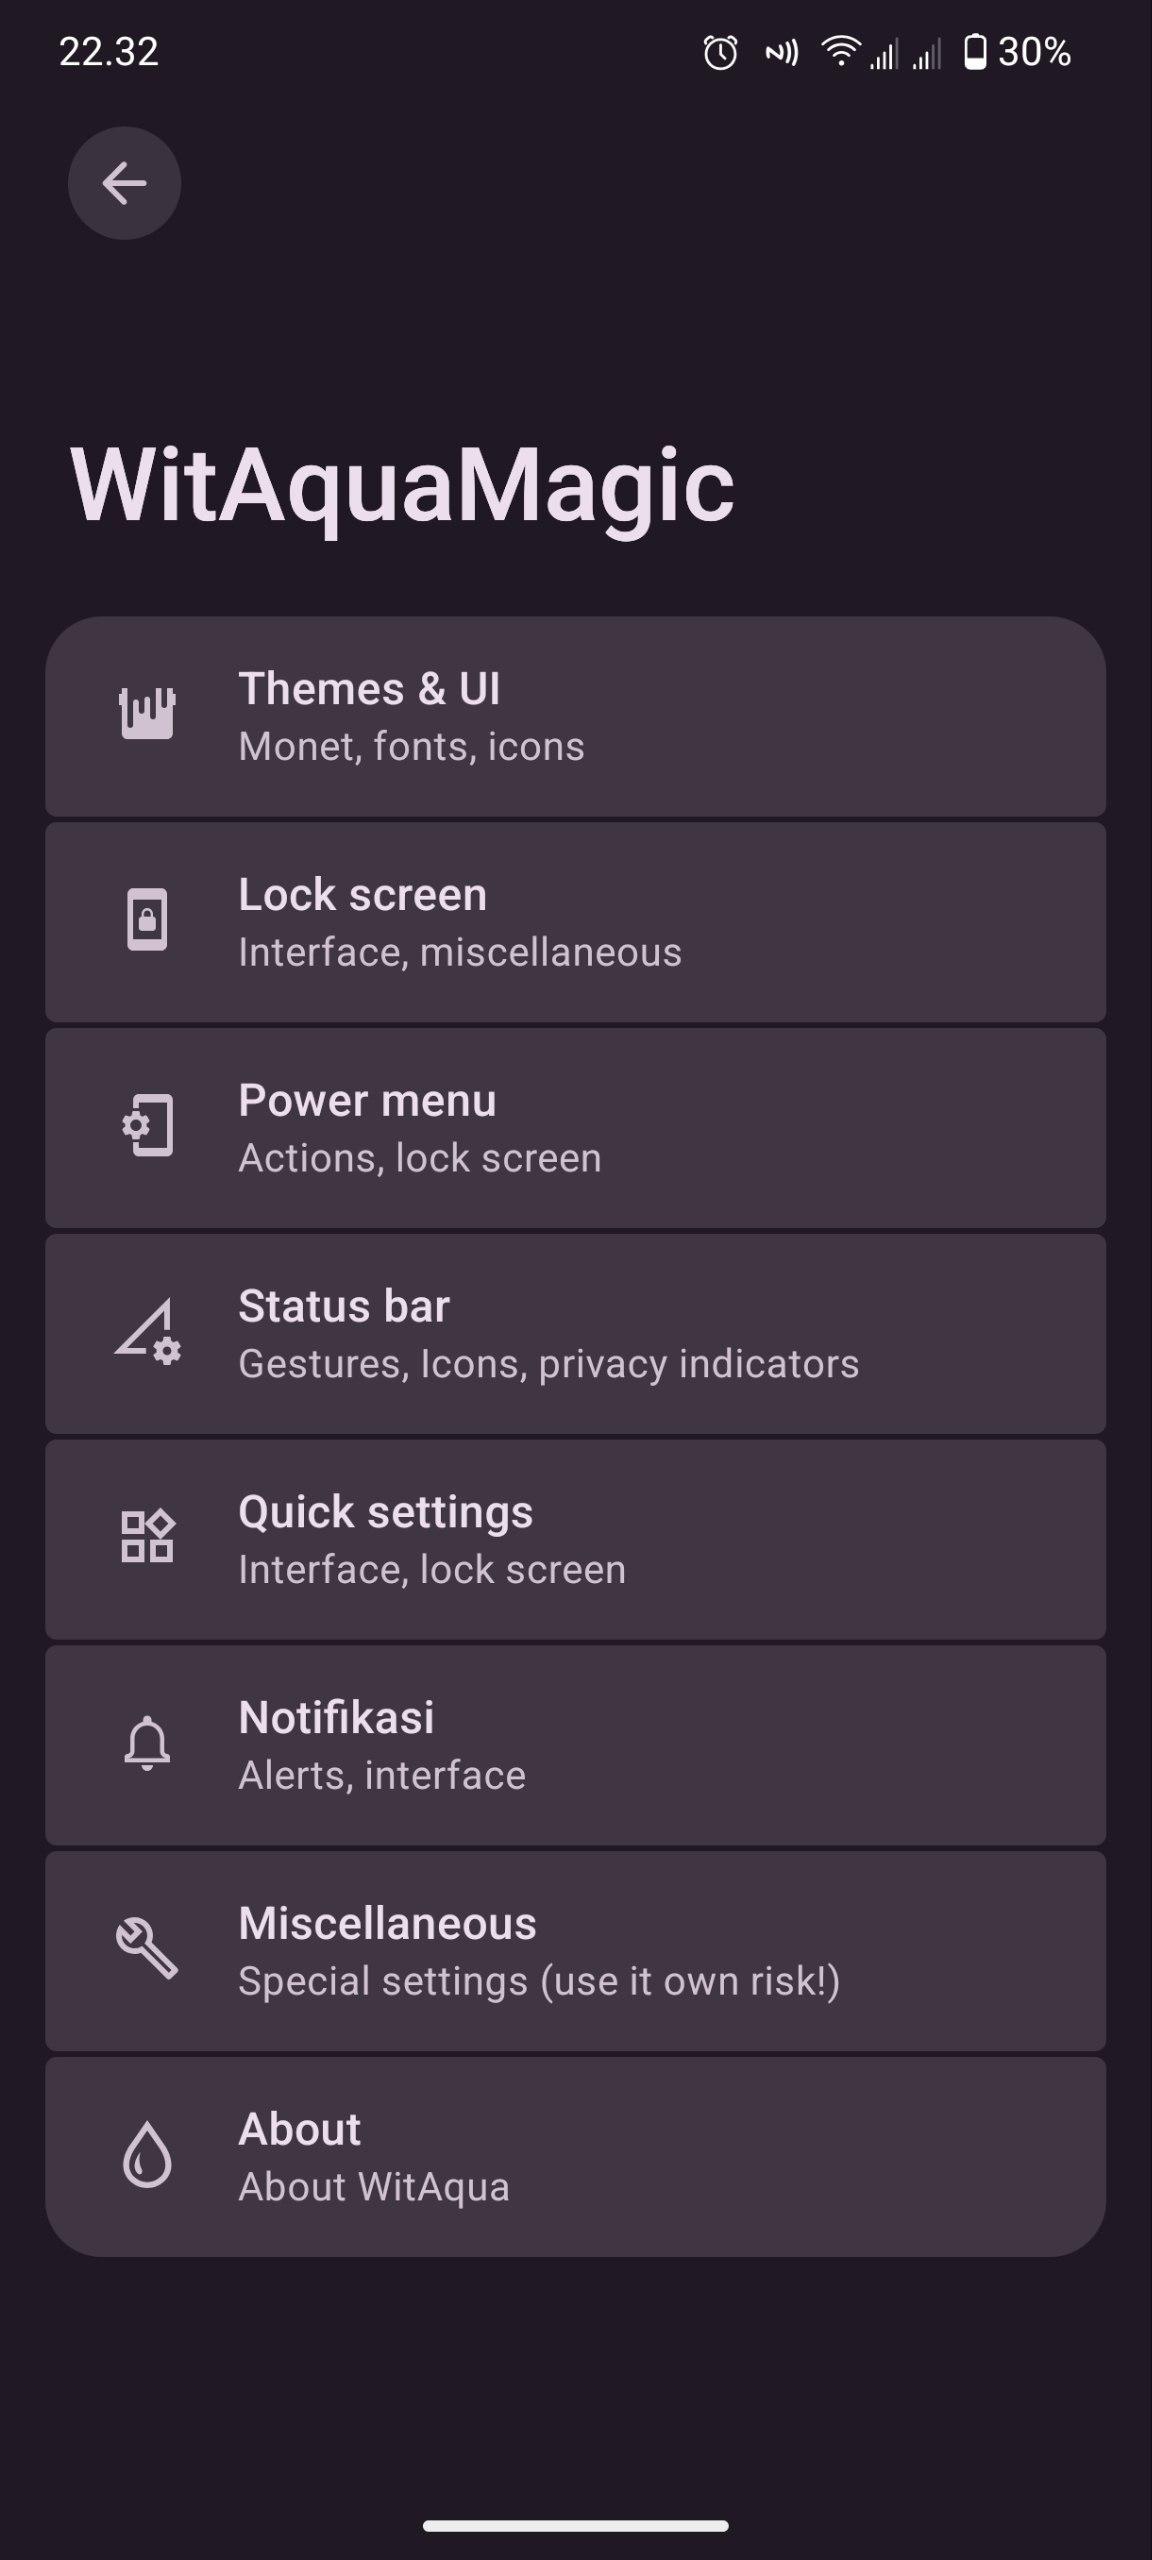
Task: Tap the battery 30% indicator
Action: 1017,52
